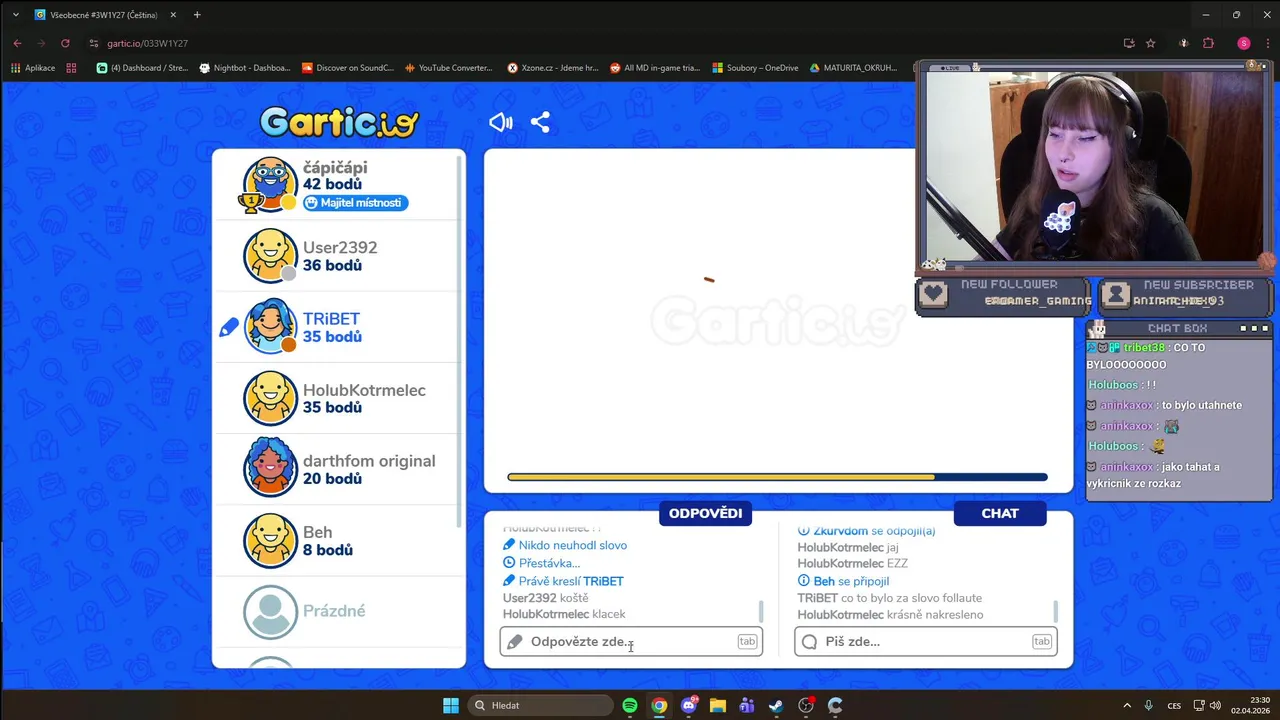Click the answers list scrollbar
Viewport: 1280px width, 720px height.
[x=761, y=610]
